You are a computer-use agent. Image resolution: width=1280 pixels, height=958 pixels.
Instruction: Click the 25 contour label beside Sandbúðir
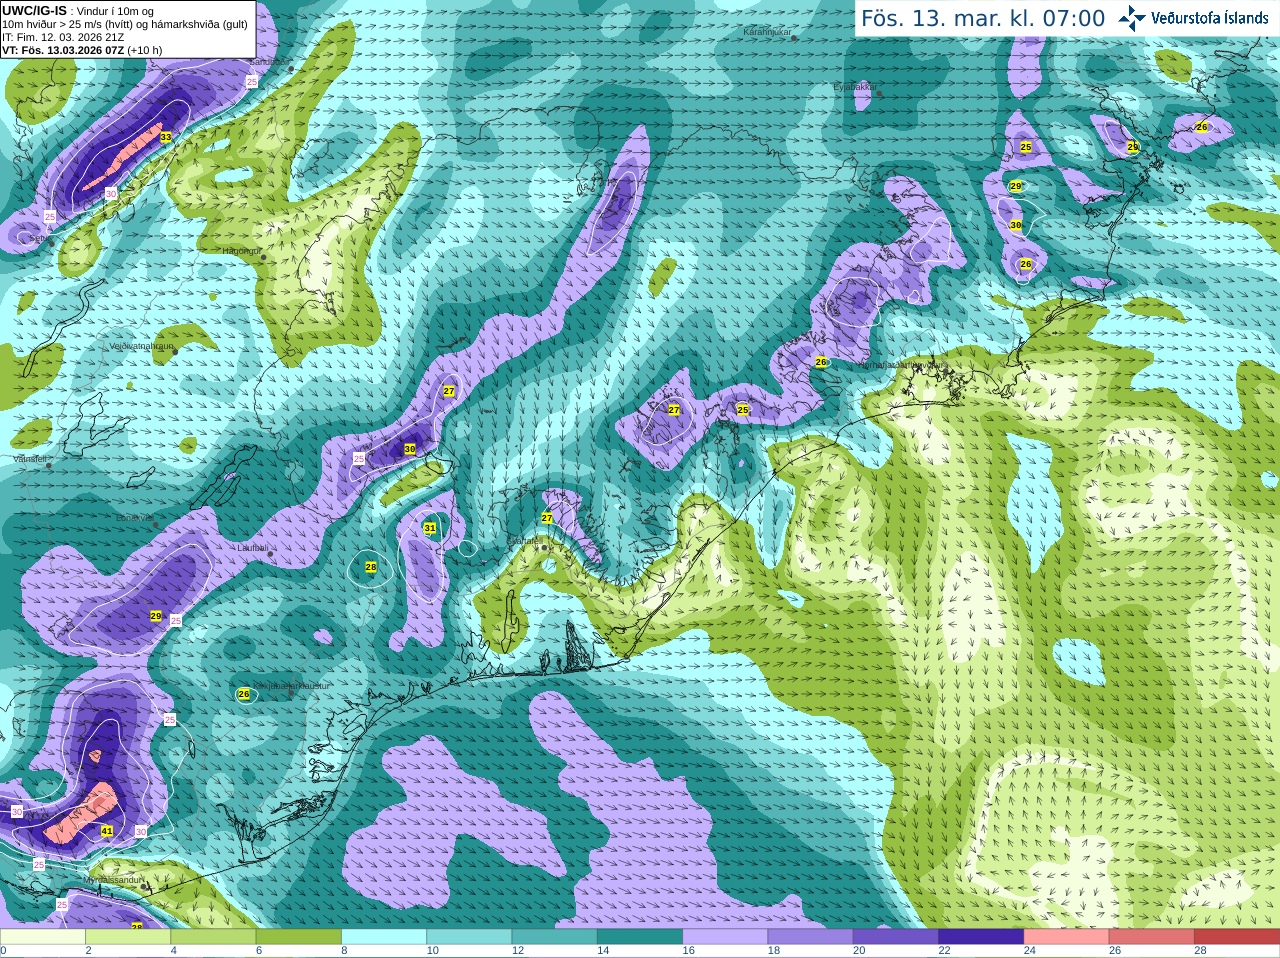[252, 82]
